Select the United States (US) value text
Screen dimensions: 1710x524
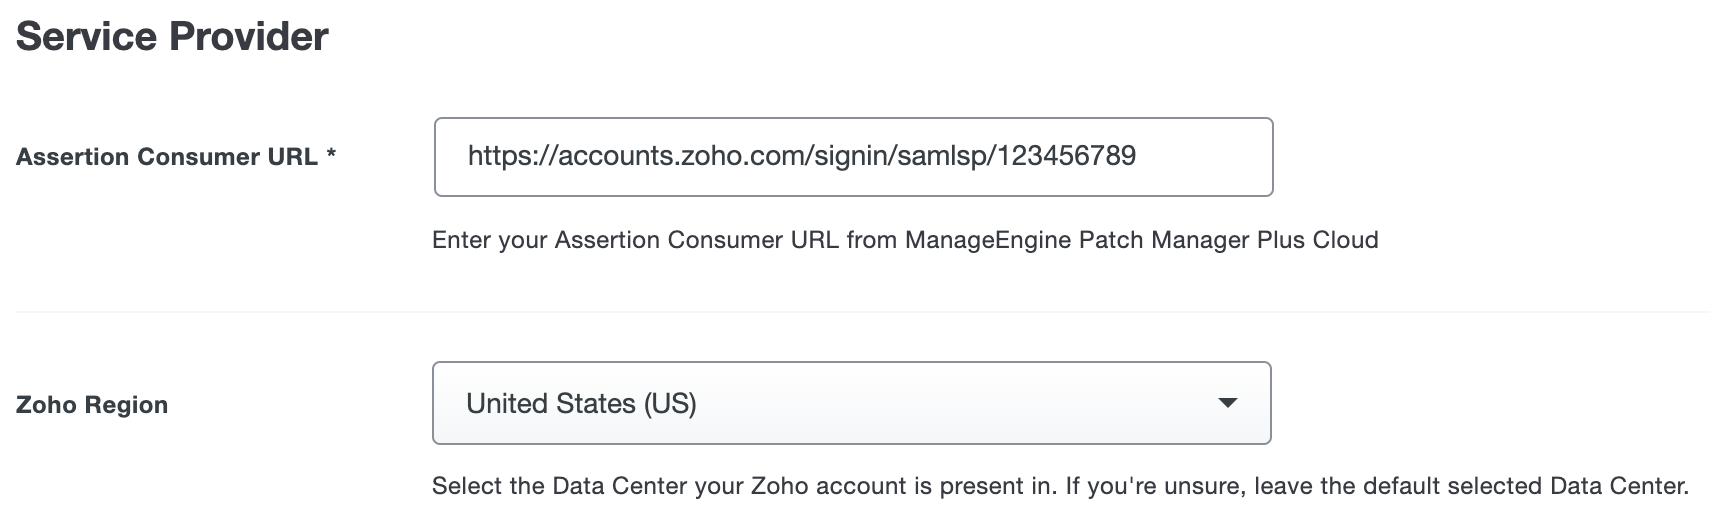(580, 403)
